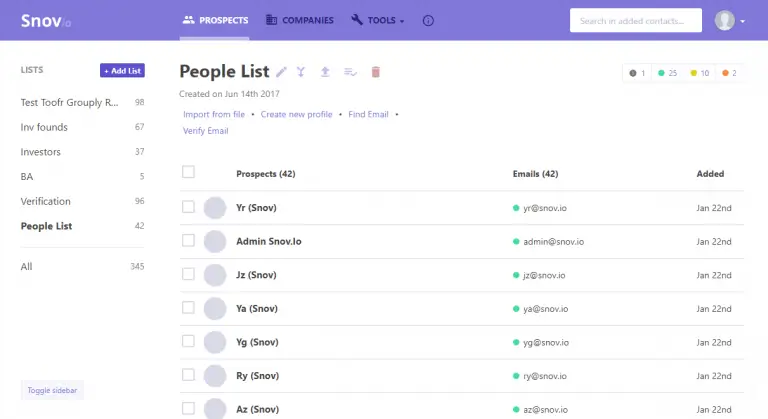Switch to the Prospects tab
Screen dimensions: 768x419
tap(215, 20)
